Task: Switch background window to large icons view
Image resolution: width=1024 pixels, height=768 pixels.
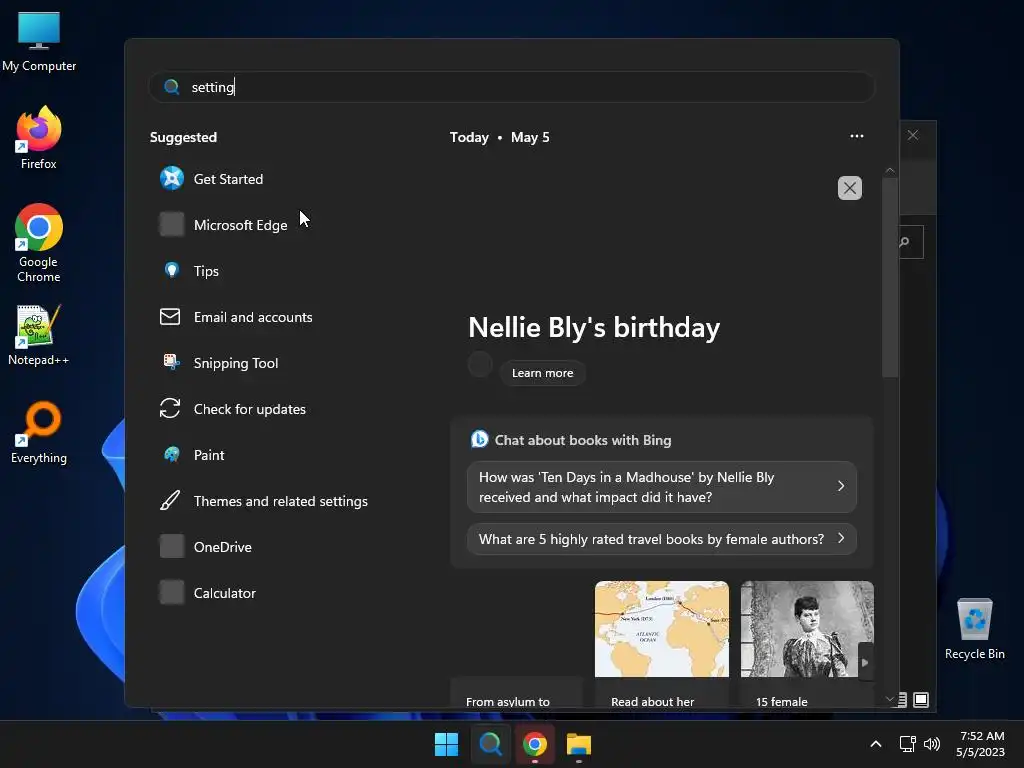Action: (x=921, y=699)
